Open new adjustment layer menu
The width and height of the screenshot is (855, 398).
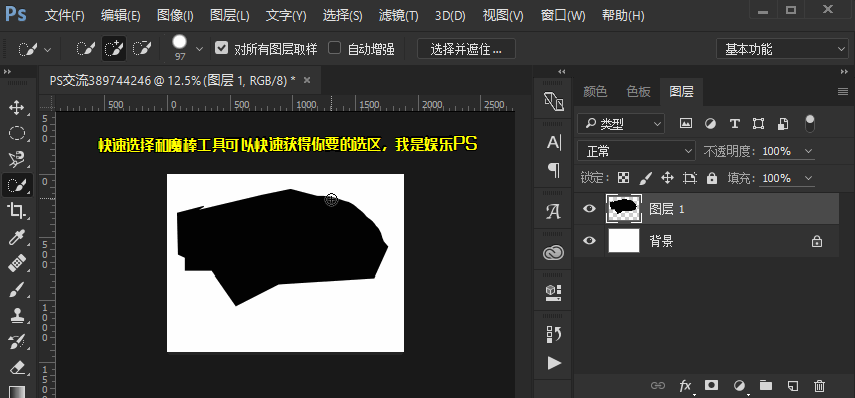click(x=740, y=386)
